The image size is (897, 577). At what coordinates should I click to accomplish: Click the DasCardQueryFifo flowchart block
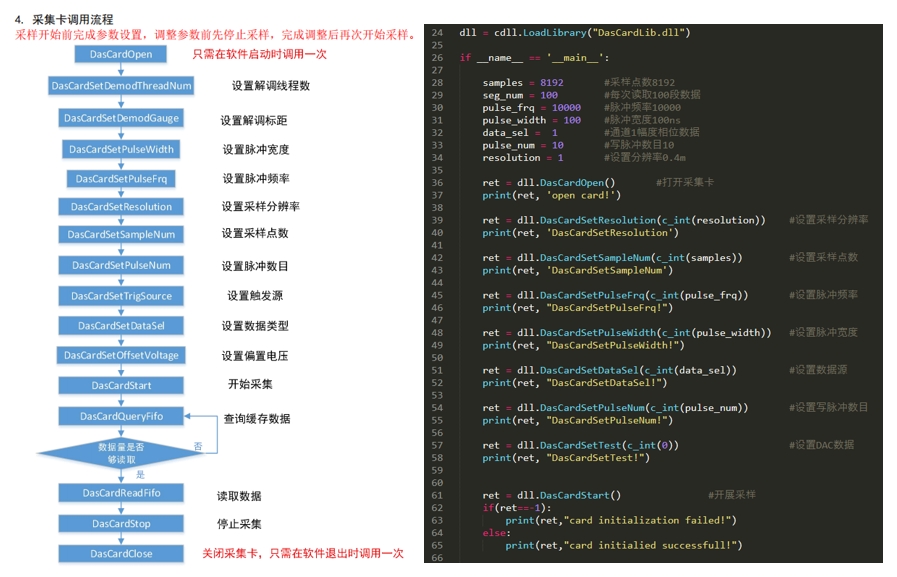tap(121, 416)
